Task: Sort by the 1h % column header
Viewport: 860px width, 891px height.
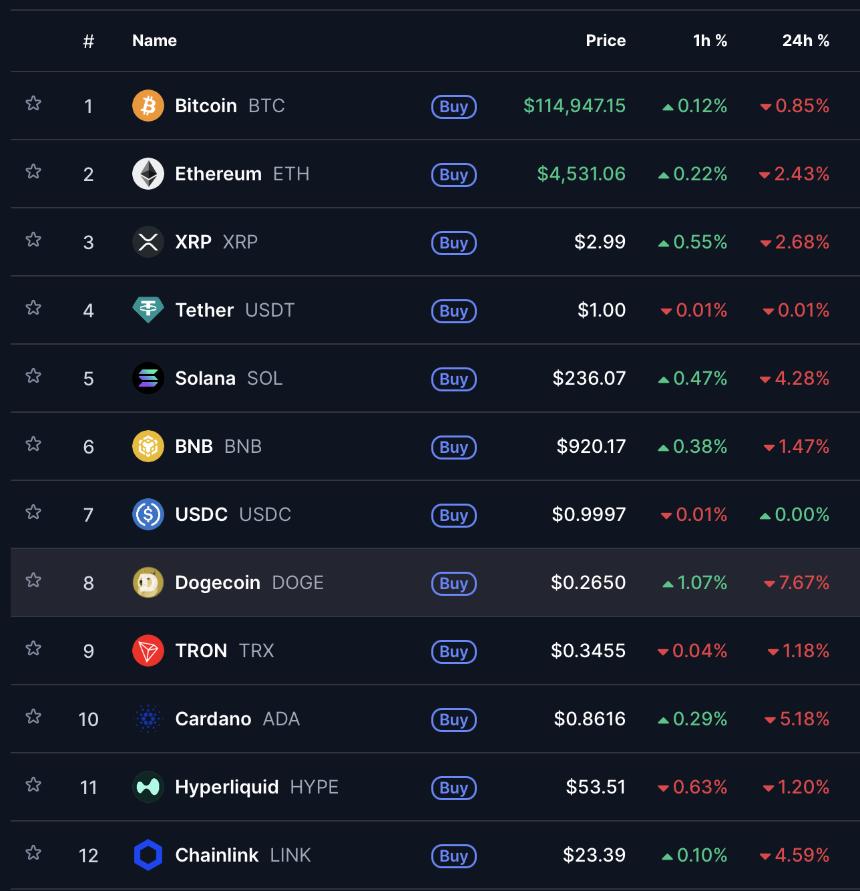Action: (x=710, y=40)
